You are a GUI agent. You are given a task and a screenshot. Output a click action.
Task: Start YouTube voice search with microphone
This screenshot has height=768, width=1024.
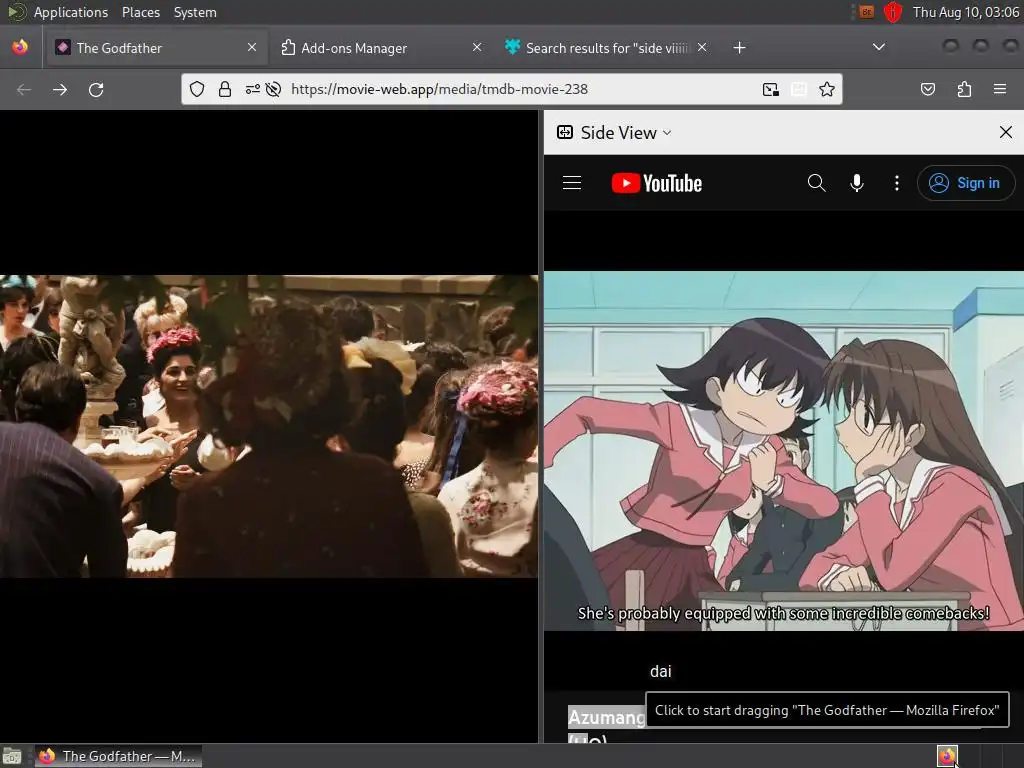tap(857, 183)
